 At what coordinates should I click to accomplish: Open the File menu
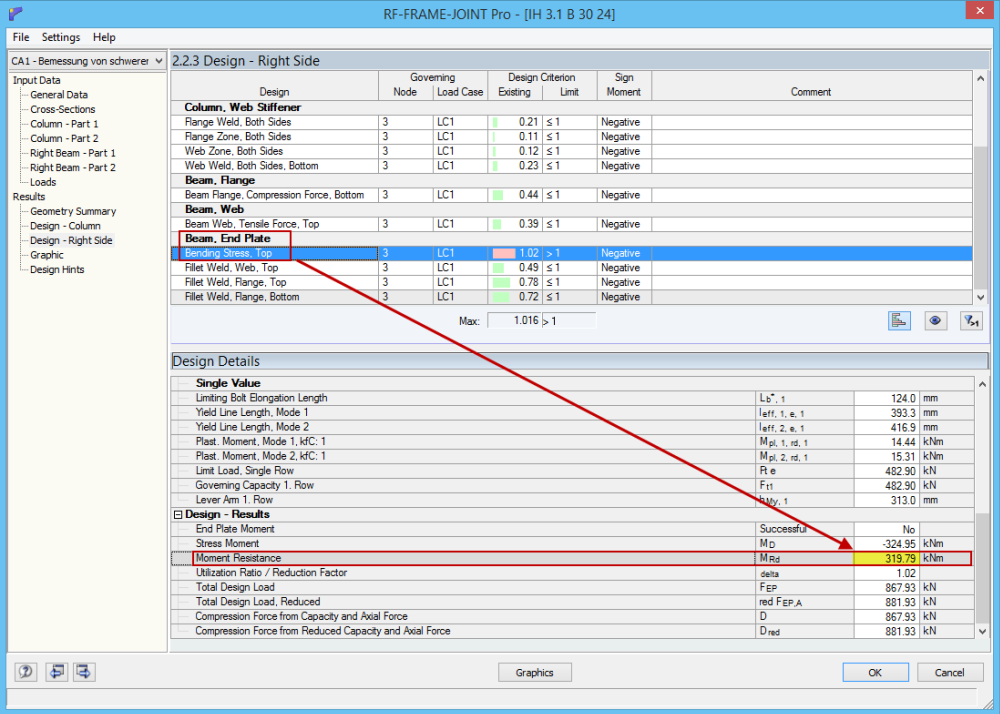click(20, 37)
